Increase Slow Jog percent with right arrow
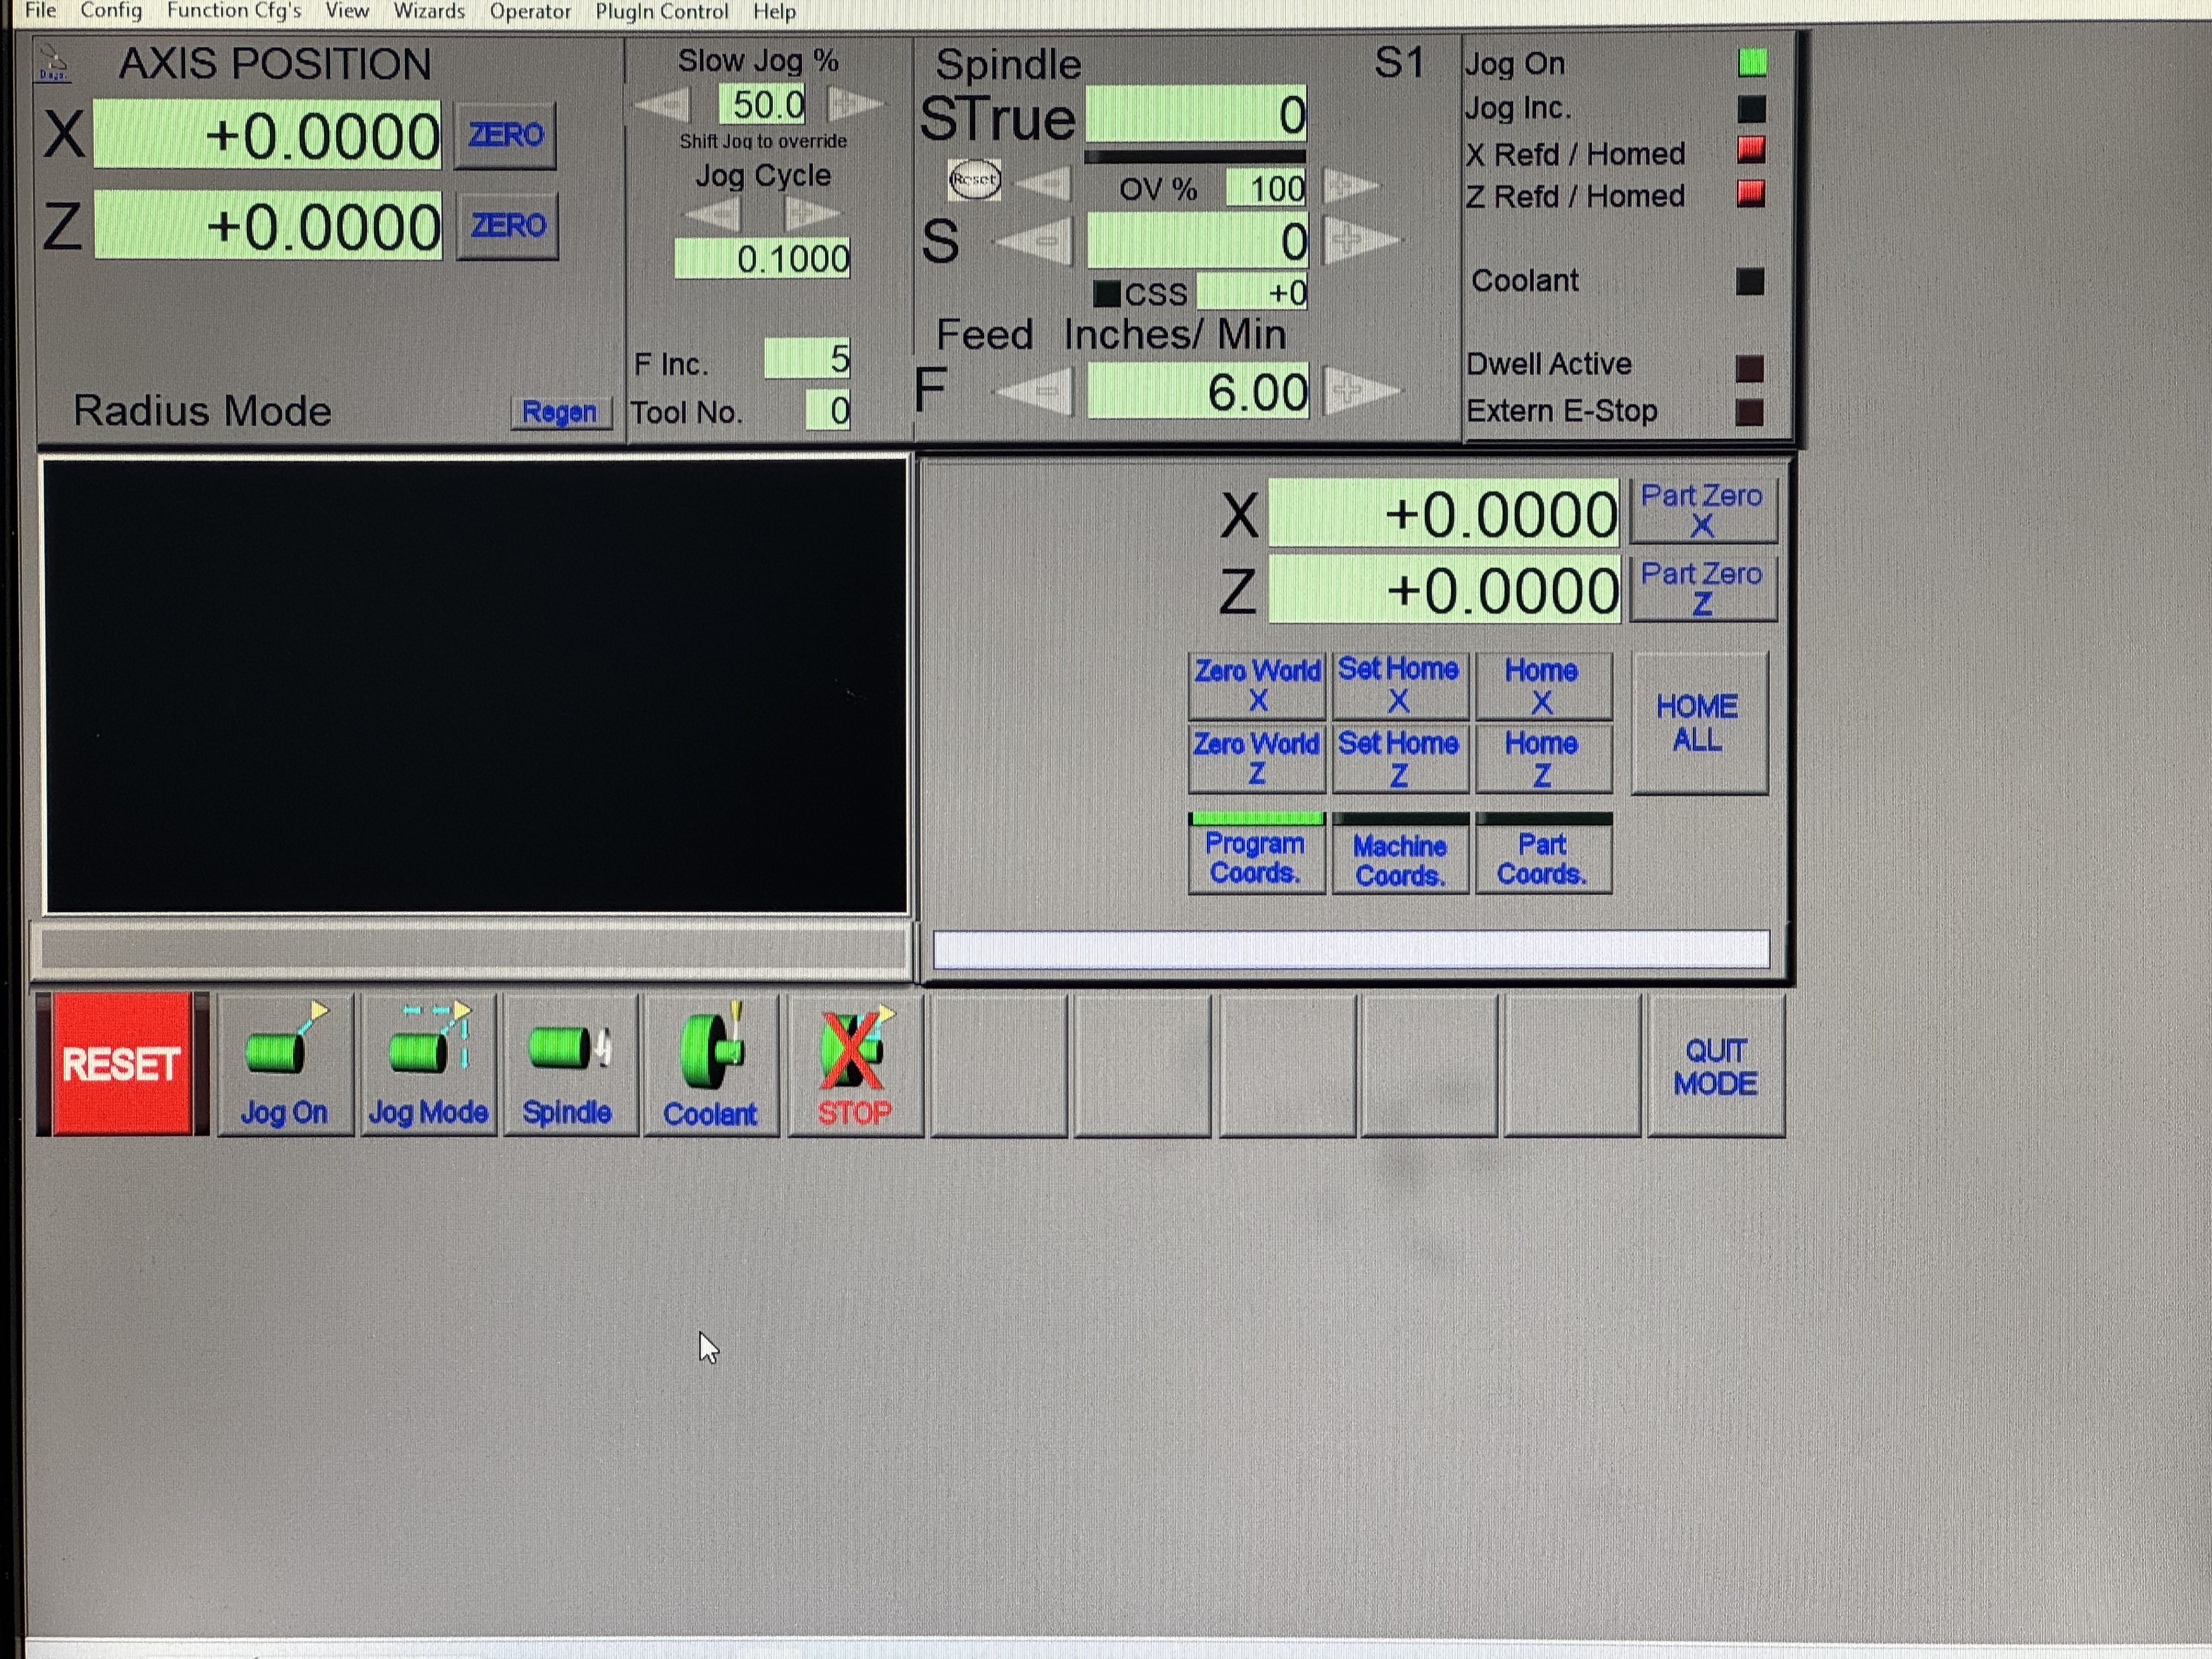The width and height of the screenshot is (2212, 1659). (855, 104)
